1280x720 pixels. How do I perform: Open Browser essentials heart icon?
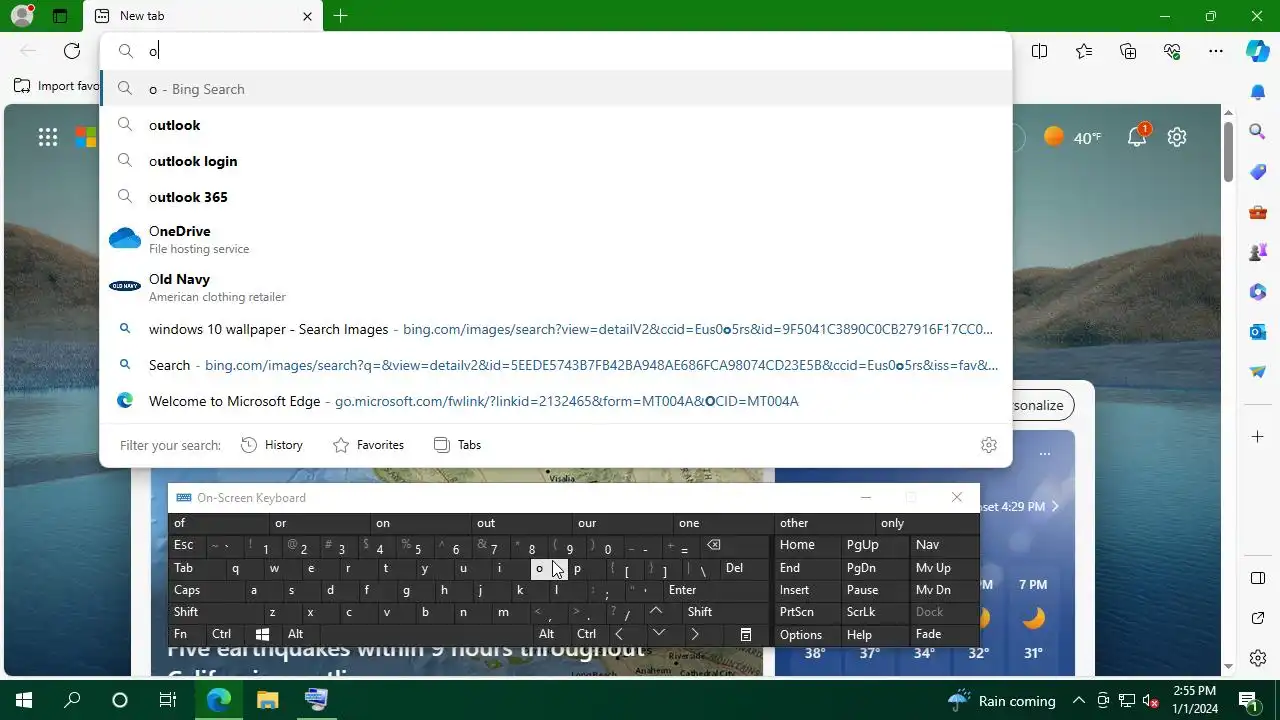tap(1172, 51)
